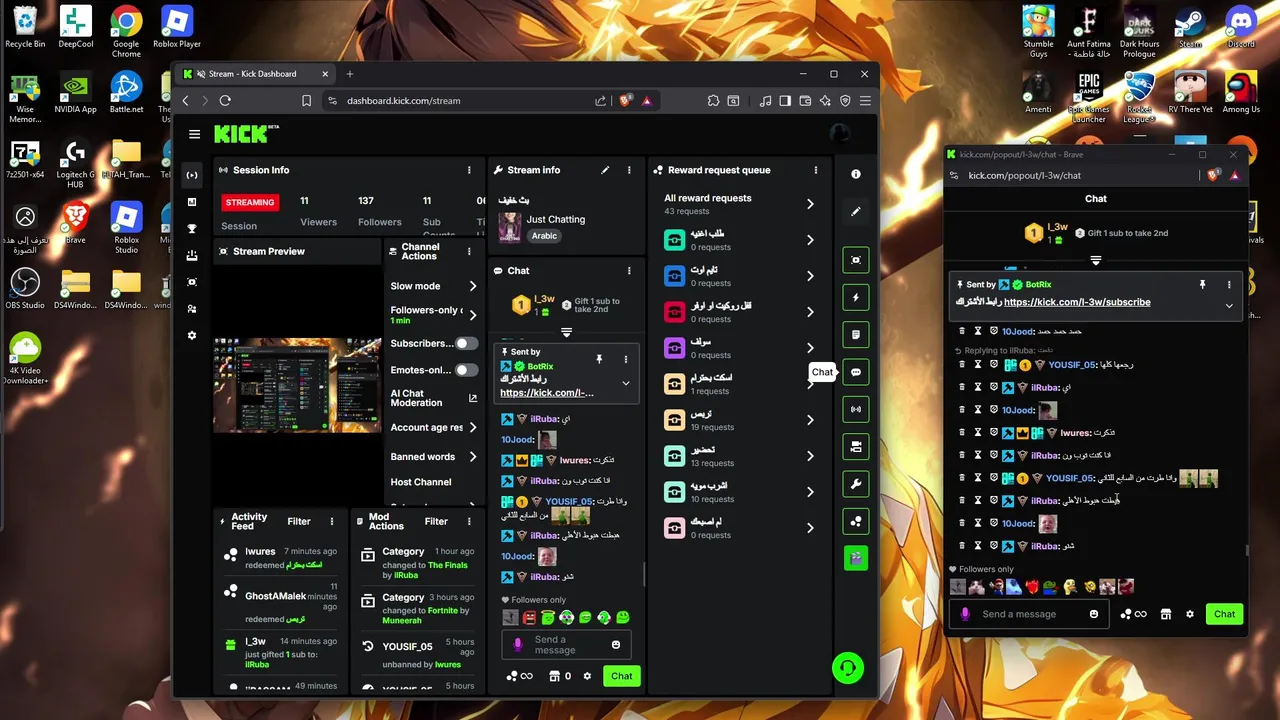Edit stream info with the pencil icon
This screenshot has height=720, width=1280.
pos(605,170)
